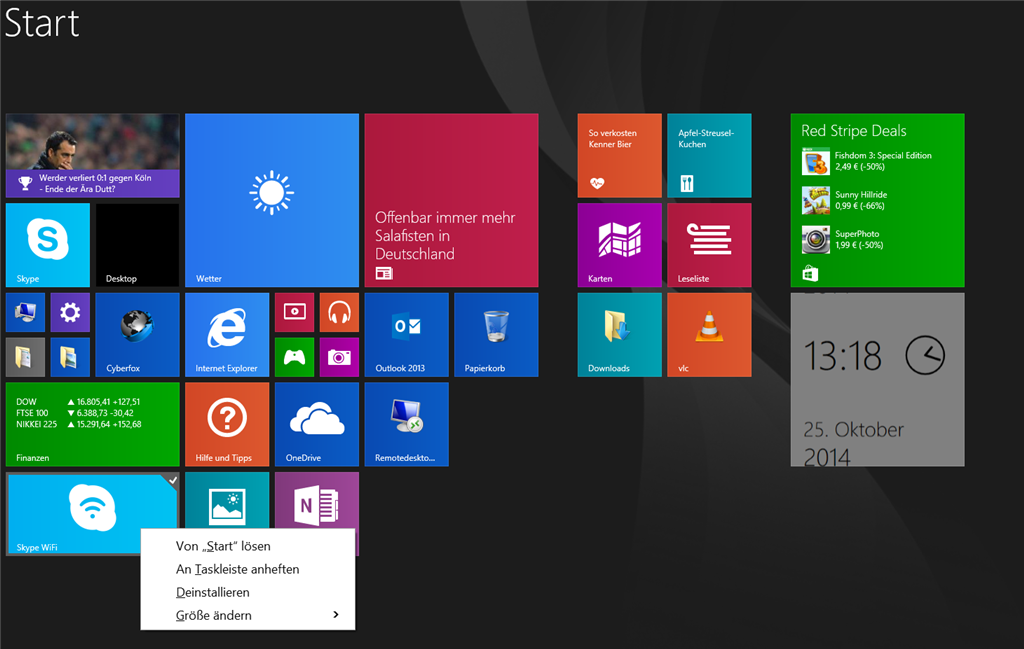Open the sports news tile about Werder
The width and height of the screenshot is (1024, 649).
tap(92, 155)
